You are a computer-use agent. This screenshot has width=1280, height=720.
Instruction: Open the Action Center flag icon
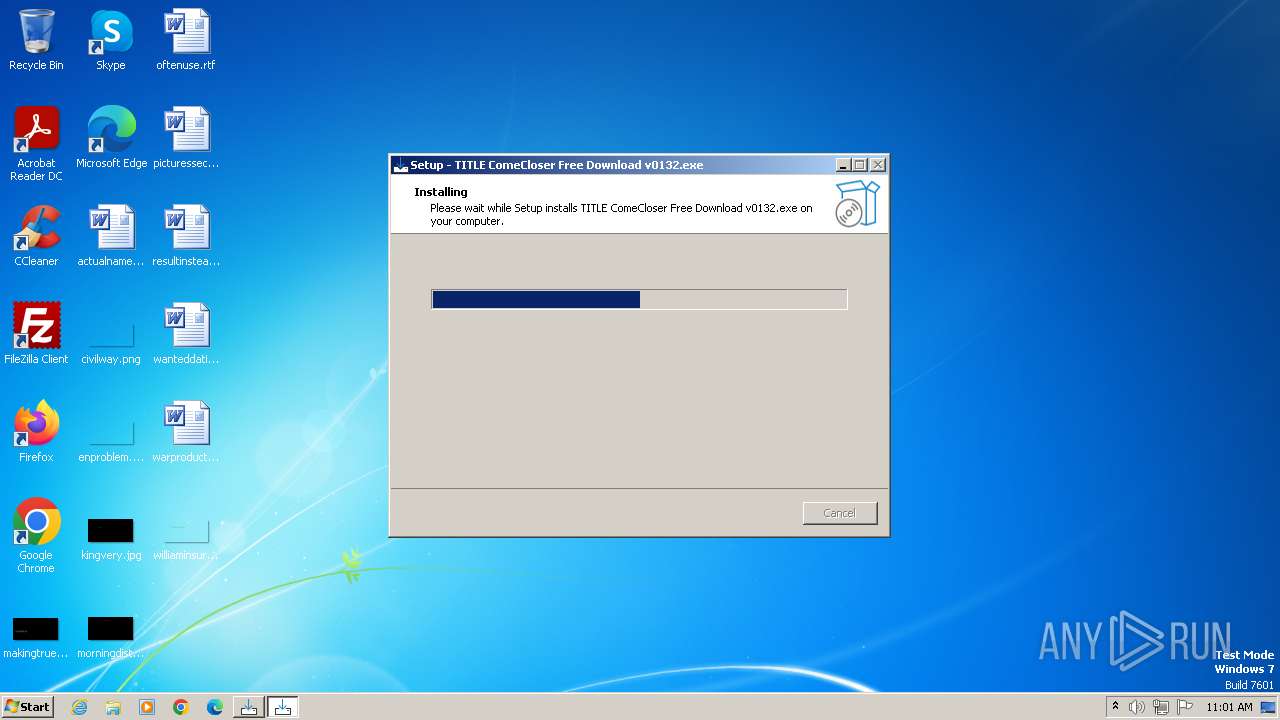point(1185,707)
